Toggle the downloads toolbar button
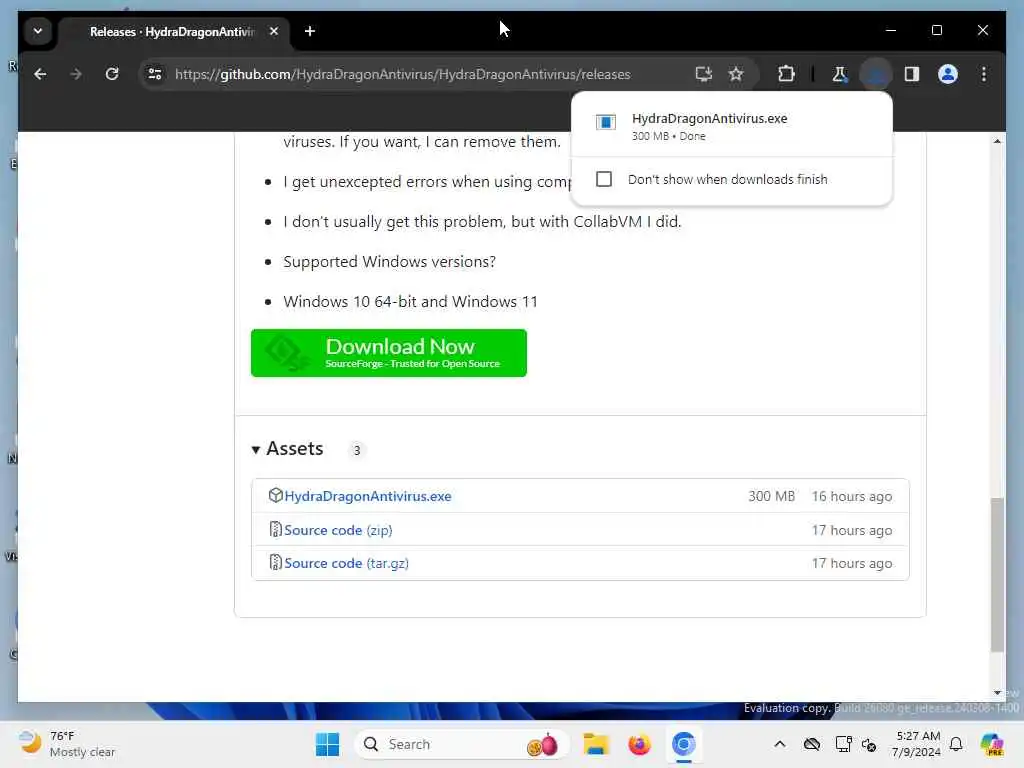1024x768 pixels. click(x=876, y=74)
